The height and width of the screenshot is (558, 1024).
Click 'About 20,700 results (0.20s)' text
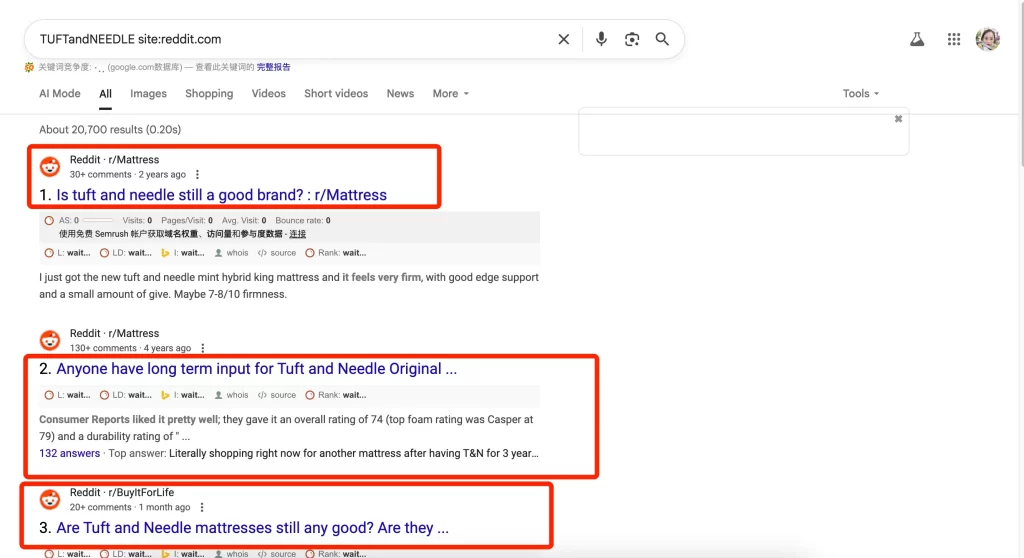click(x=110, y=129)
